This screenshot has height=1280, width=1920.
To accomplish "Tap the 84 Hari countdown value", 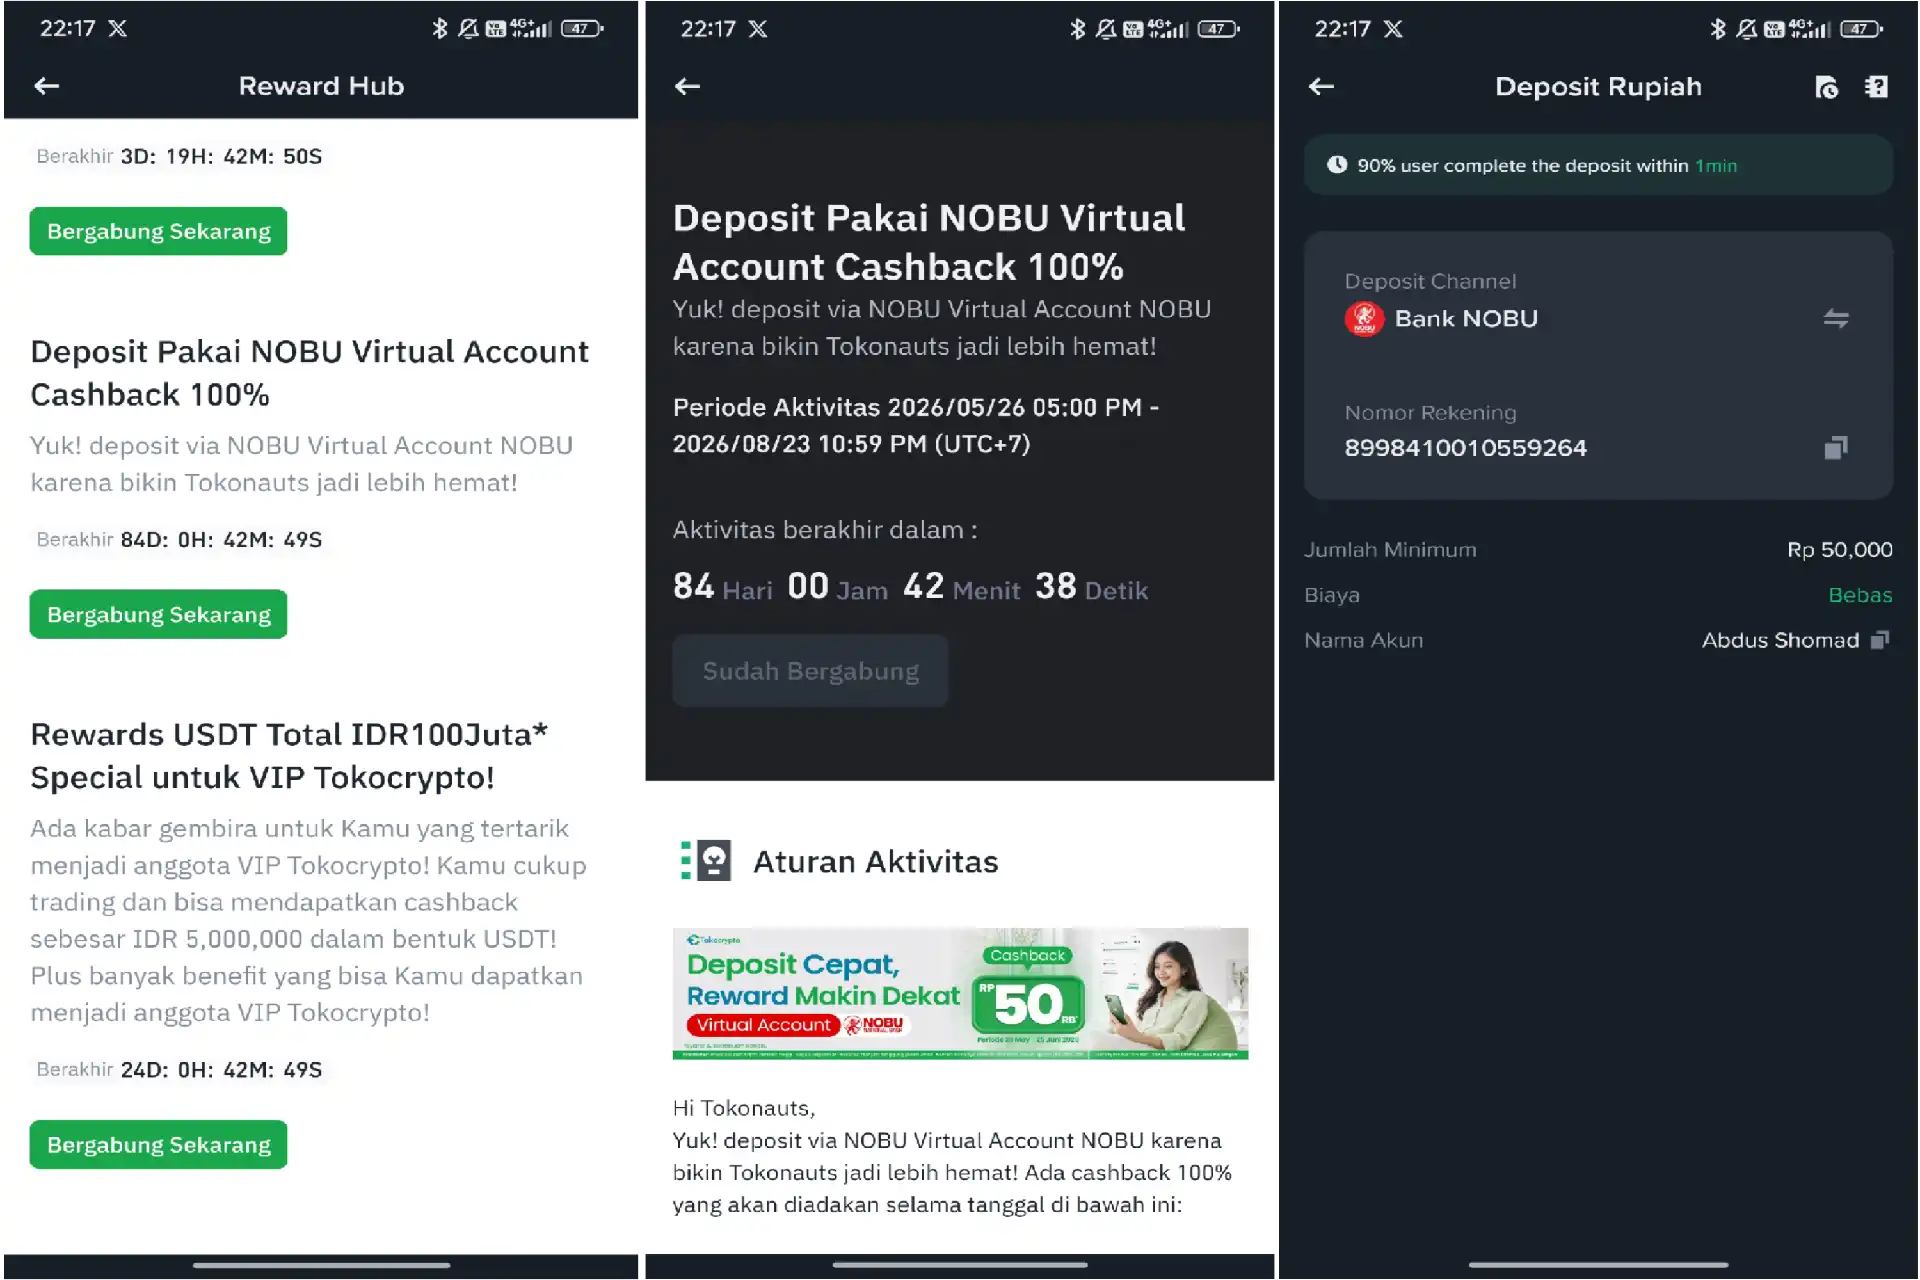I will pos(722,587).
